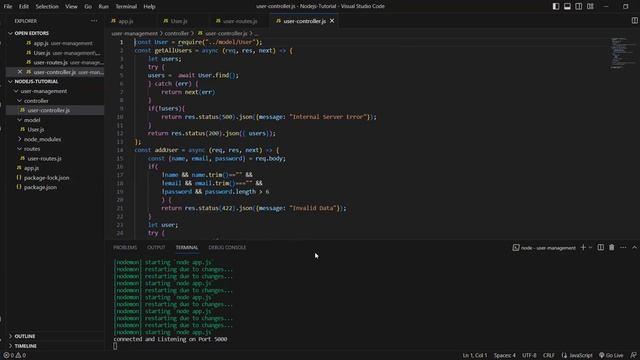The height and width of the screenshot is (360, 640).
Task: Switch to user-routes.js editor tab
Action: [x=240, y=21]
